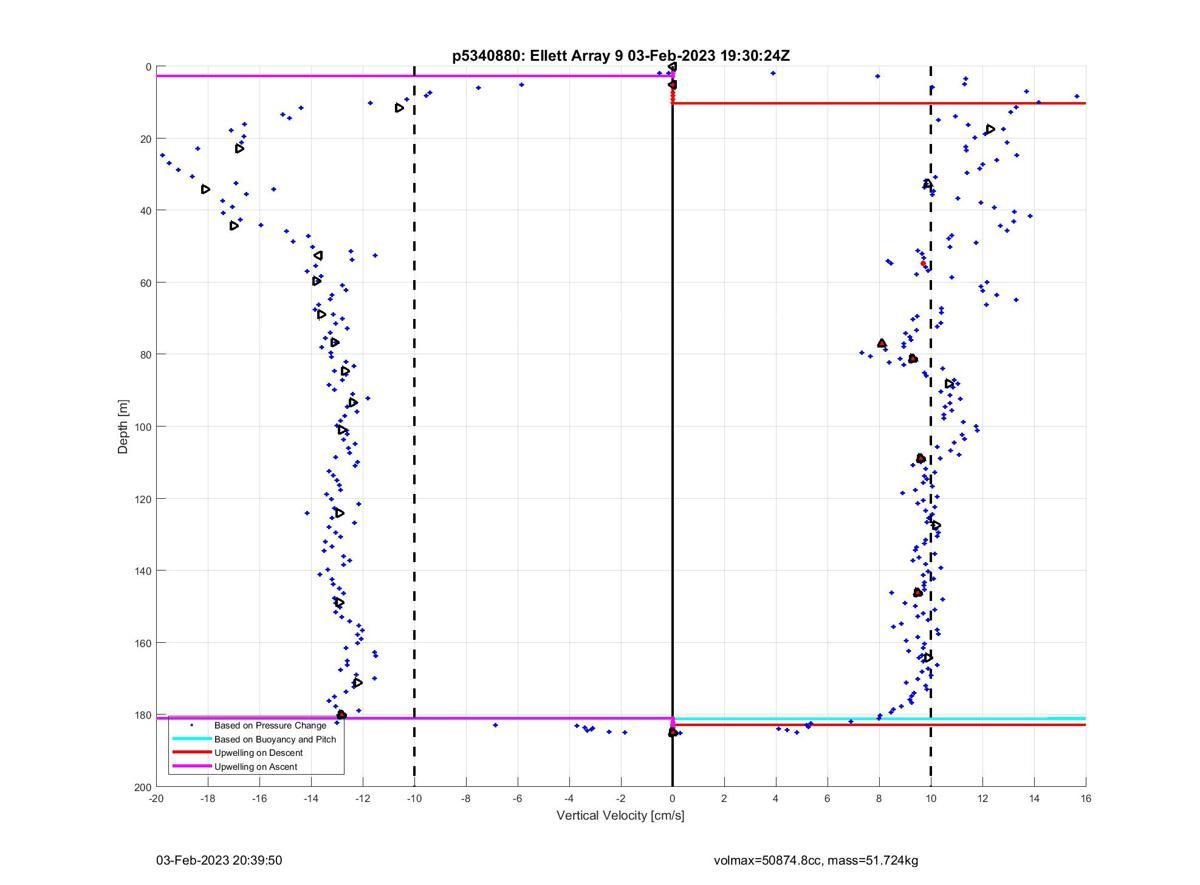Click the magenta line sample in the legend

(191, 766)
